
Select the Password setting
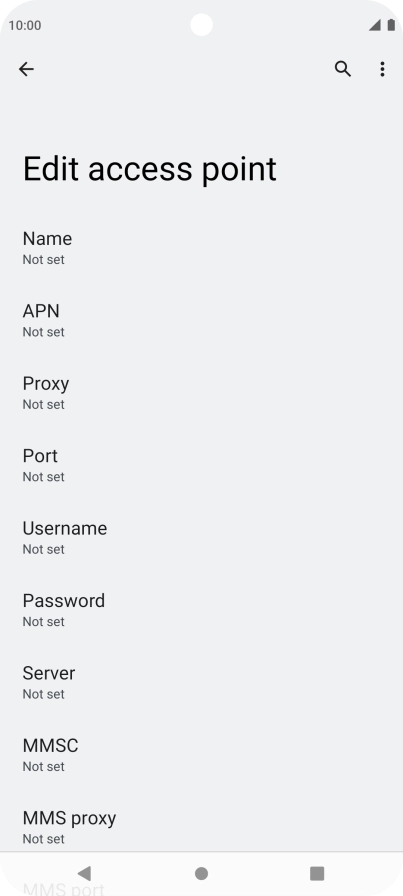coord(201,610)
